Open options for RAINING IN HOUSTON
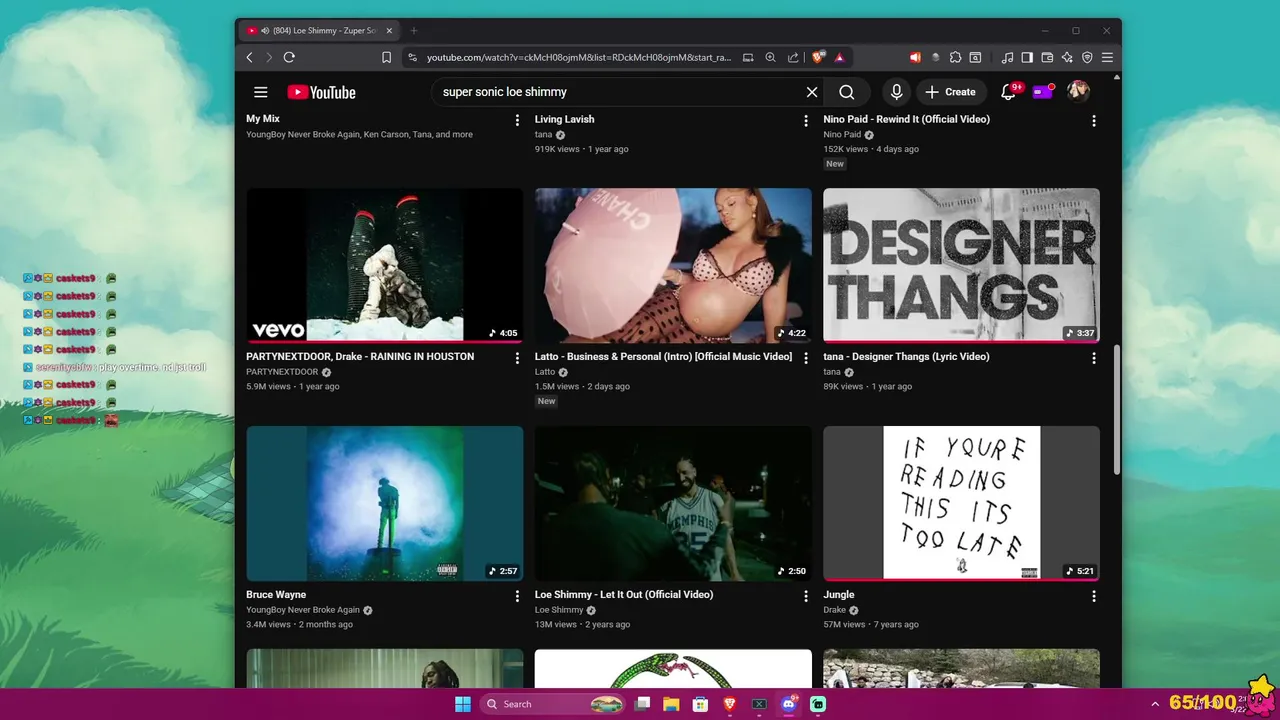1280x720 pixels. pos(517,358)
